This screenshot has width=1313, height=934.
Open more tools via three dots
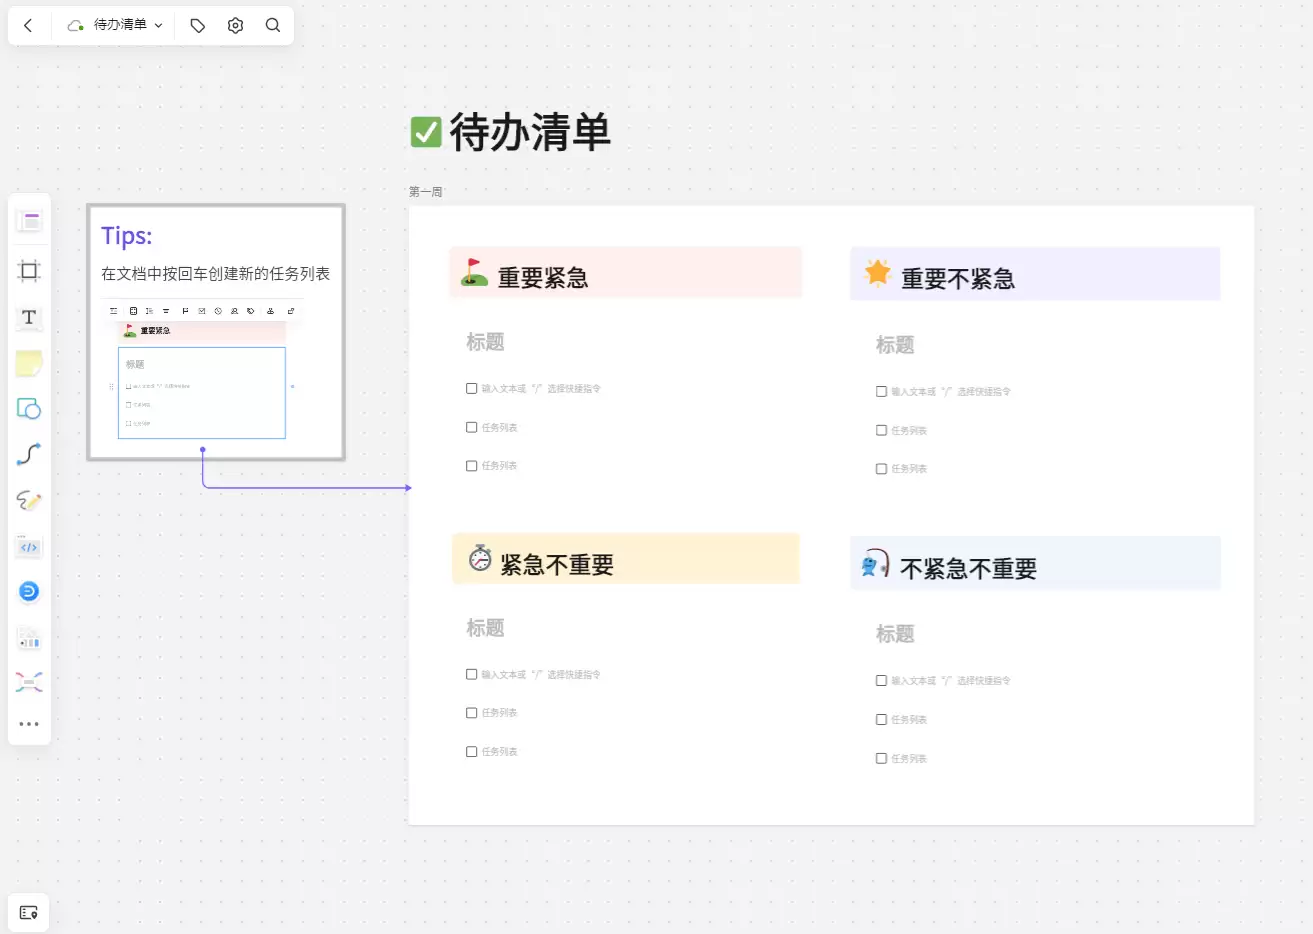click(29, 724)
